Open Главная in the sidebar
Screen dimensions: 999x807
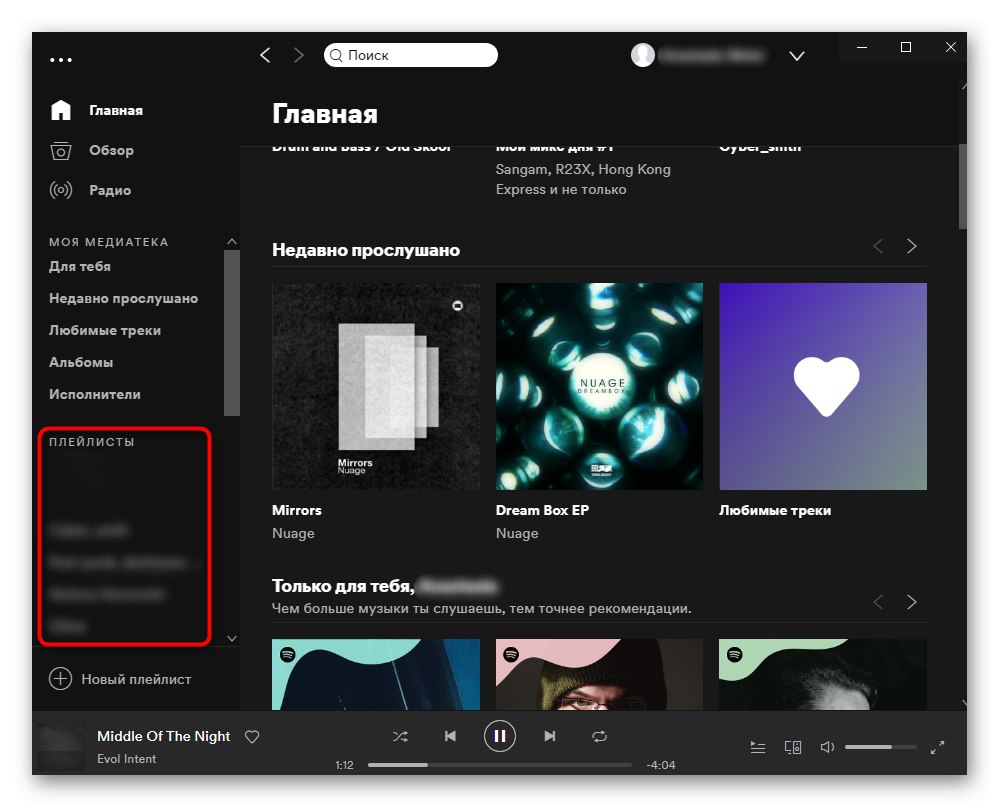click(x=116, y=111)
